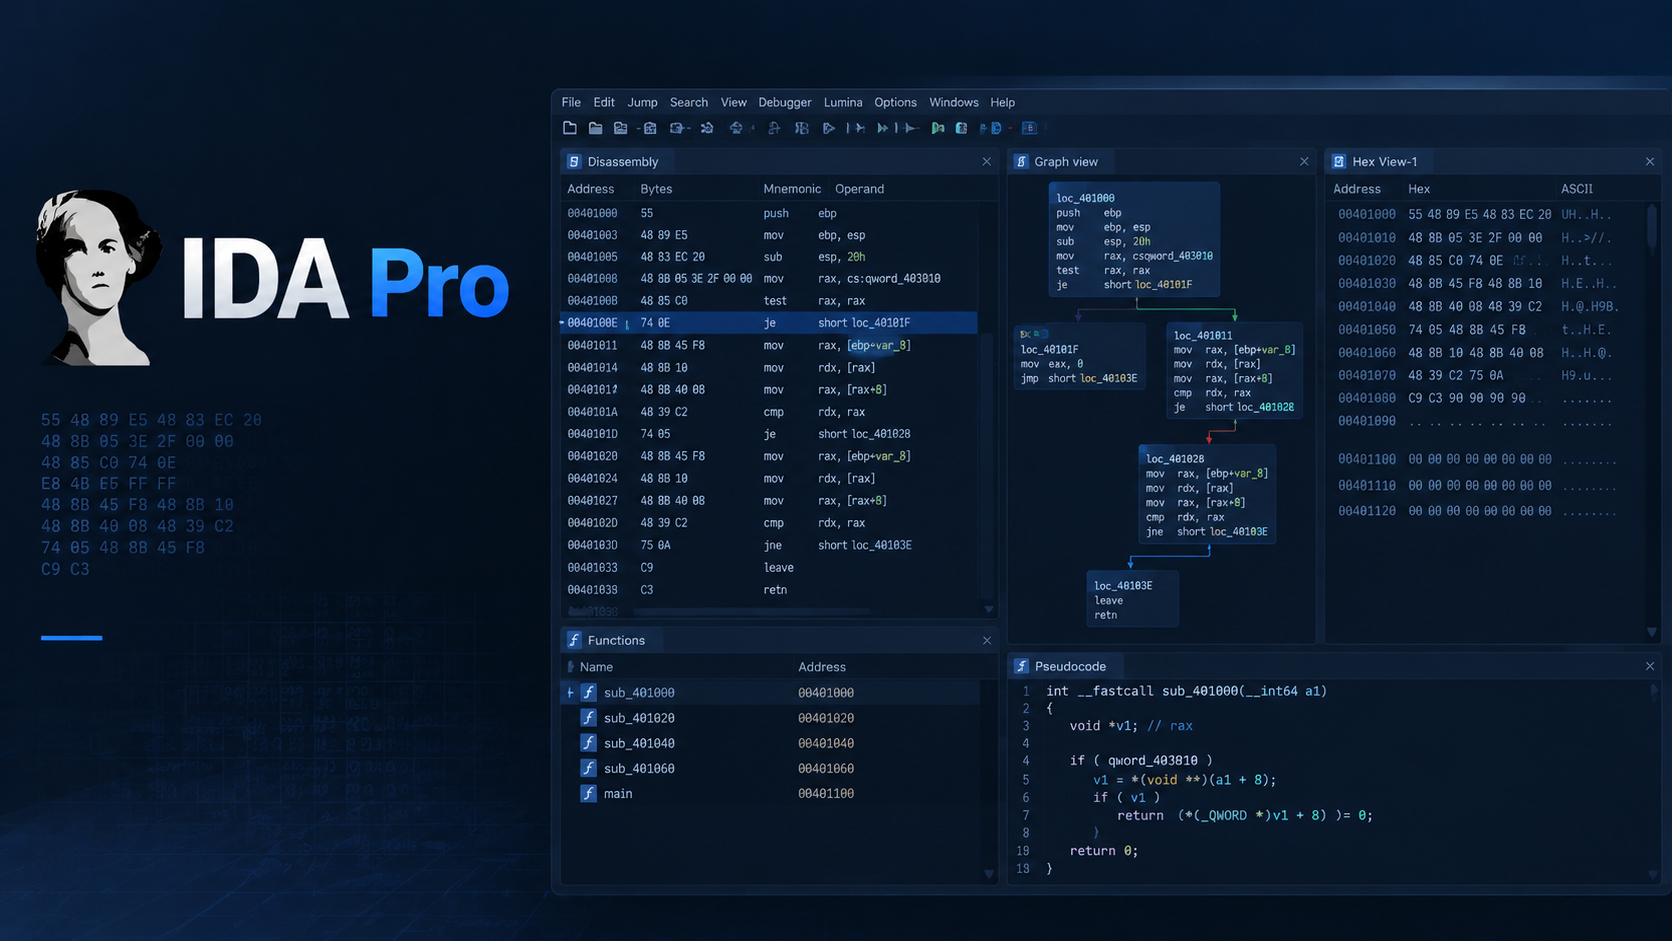Select graph node loc_401011
The height and width of the screenshot is (941, 1672).
(x=1235, y=371)
